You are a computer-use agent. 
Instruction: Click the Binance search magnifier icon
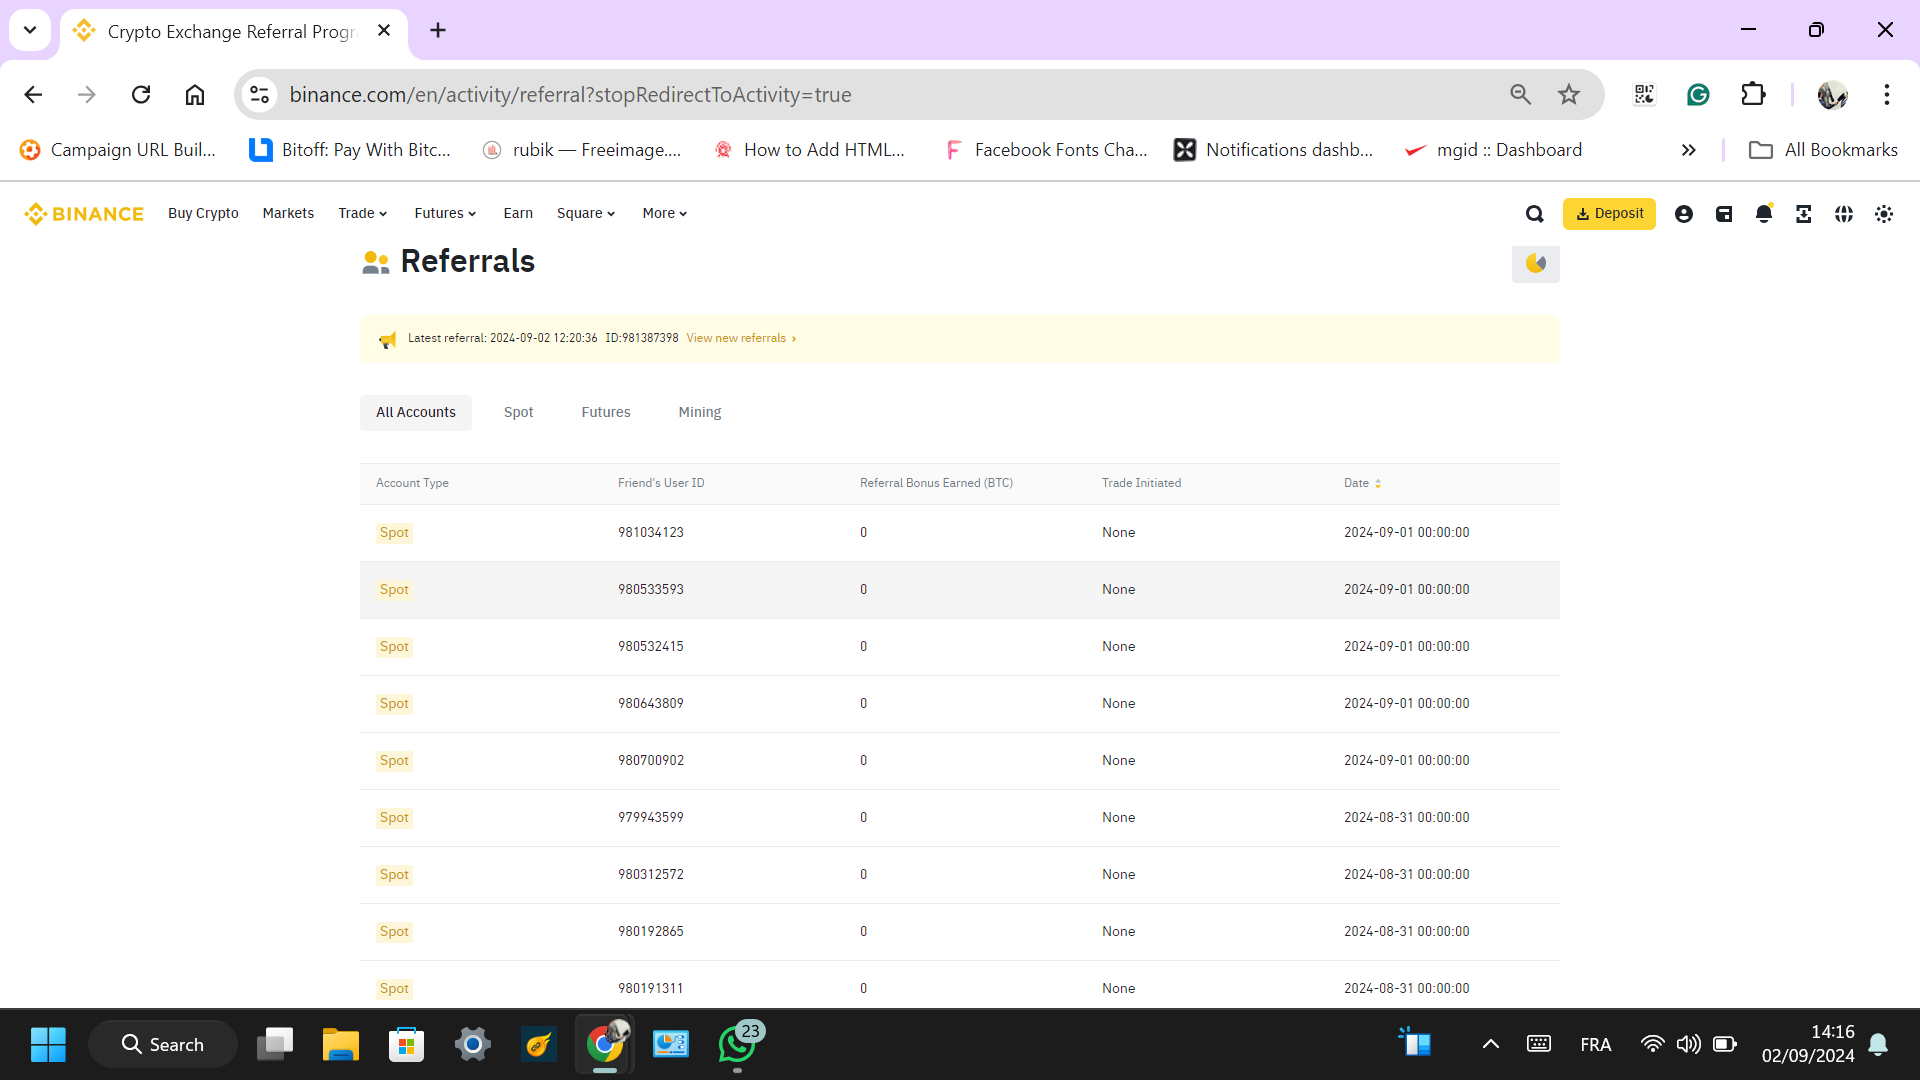(x=1534, y=214)
